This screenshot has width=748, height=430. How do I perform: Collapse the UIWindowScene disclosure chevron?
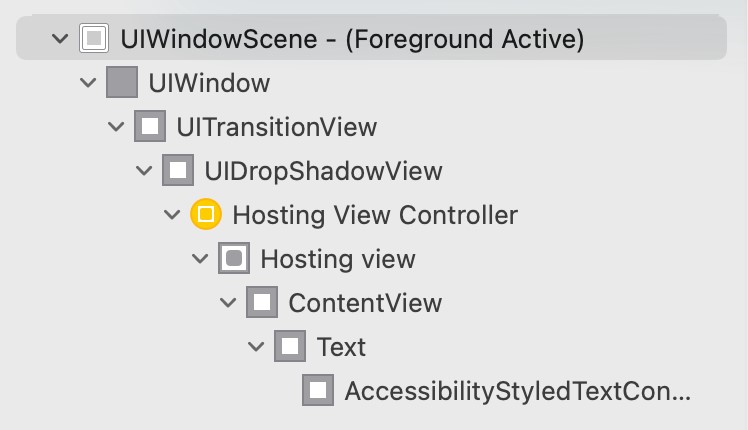point(60,38)
